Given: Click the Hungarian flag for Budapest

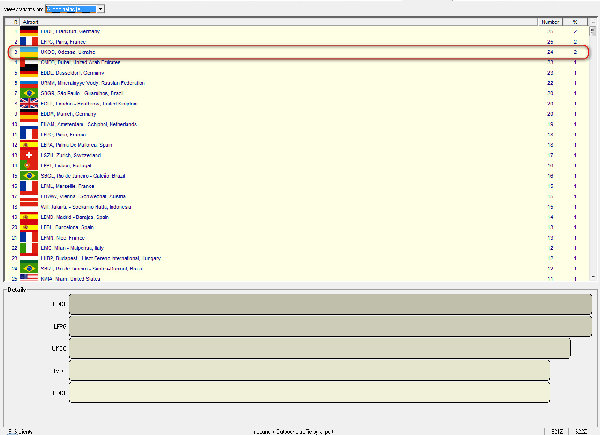Looking at the screenshot, I should point(29,259).
